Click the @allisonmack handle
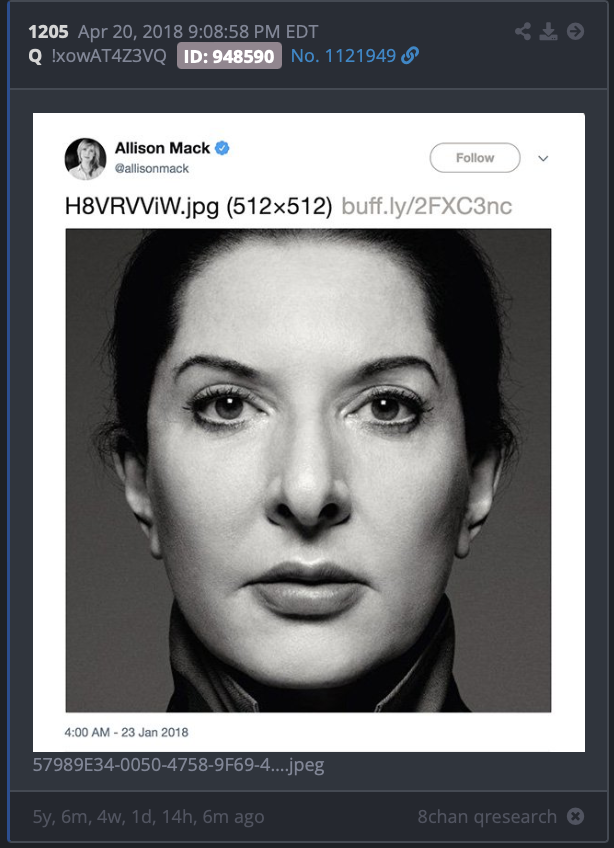 [151, 169]
